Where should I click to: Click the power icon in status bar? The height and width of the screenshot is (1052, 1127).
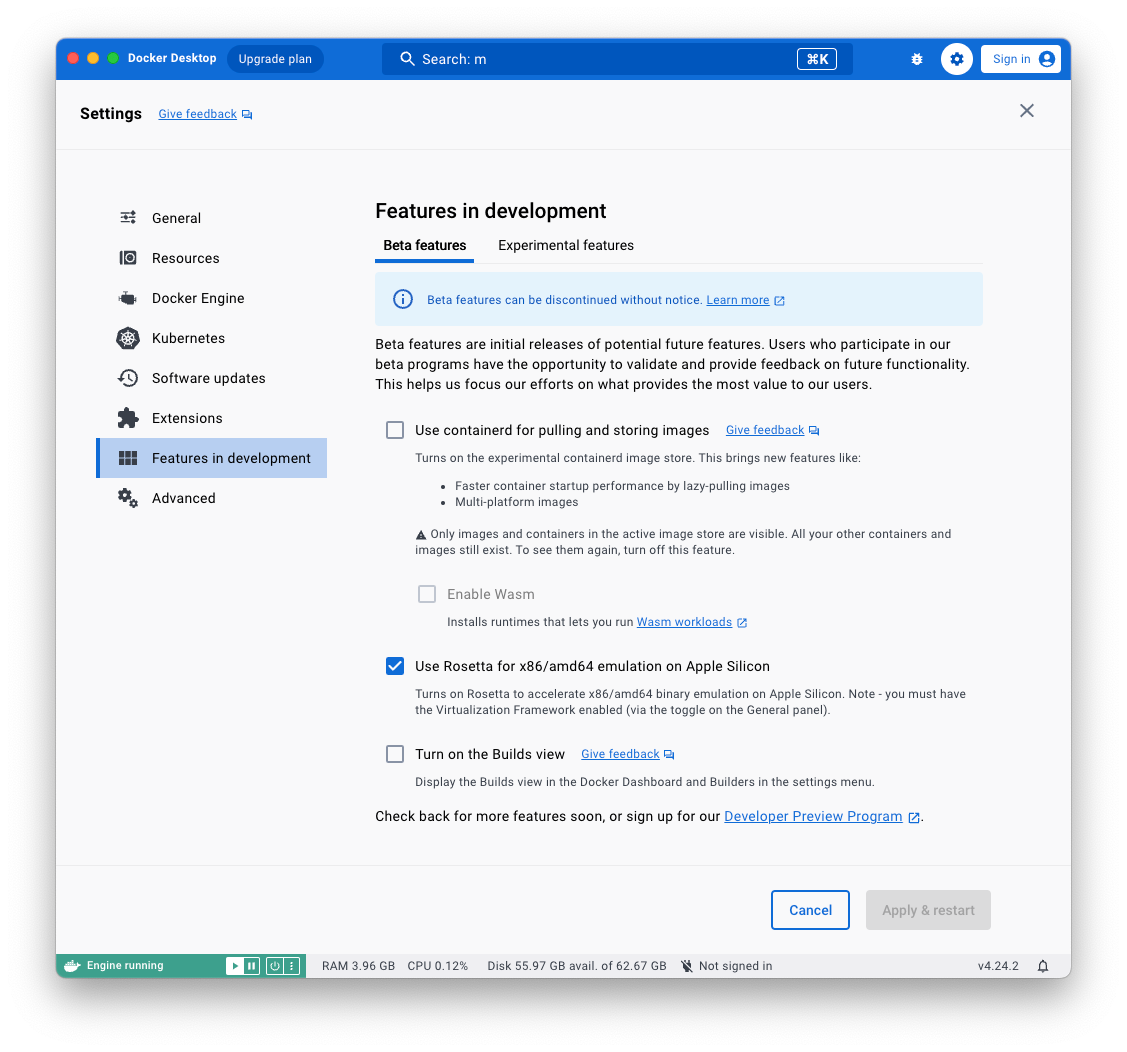point(275,966)
